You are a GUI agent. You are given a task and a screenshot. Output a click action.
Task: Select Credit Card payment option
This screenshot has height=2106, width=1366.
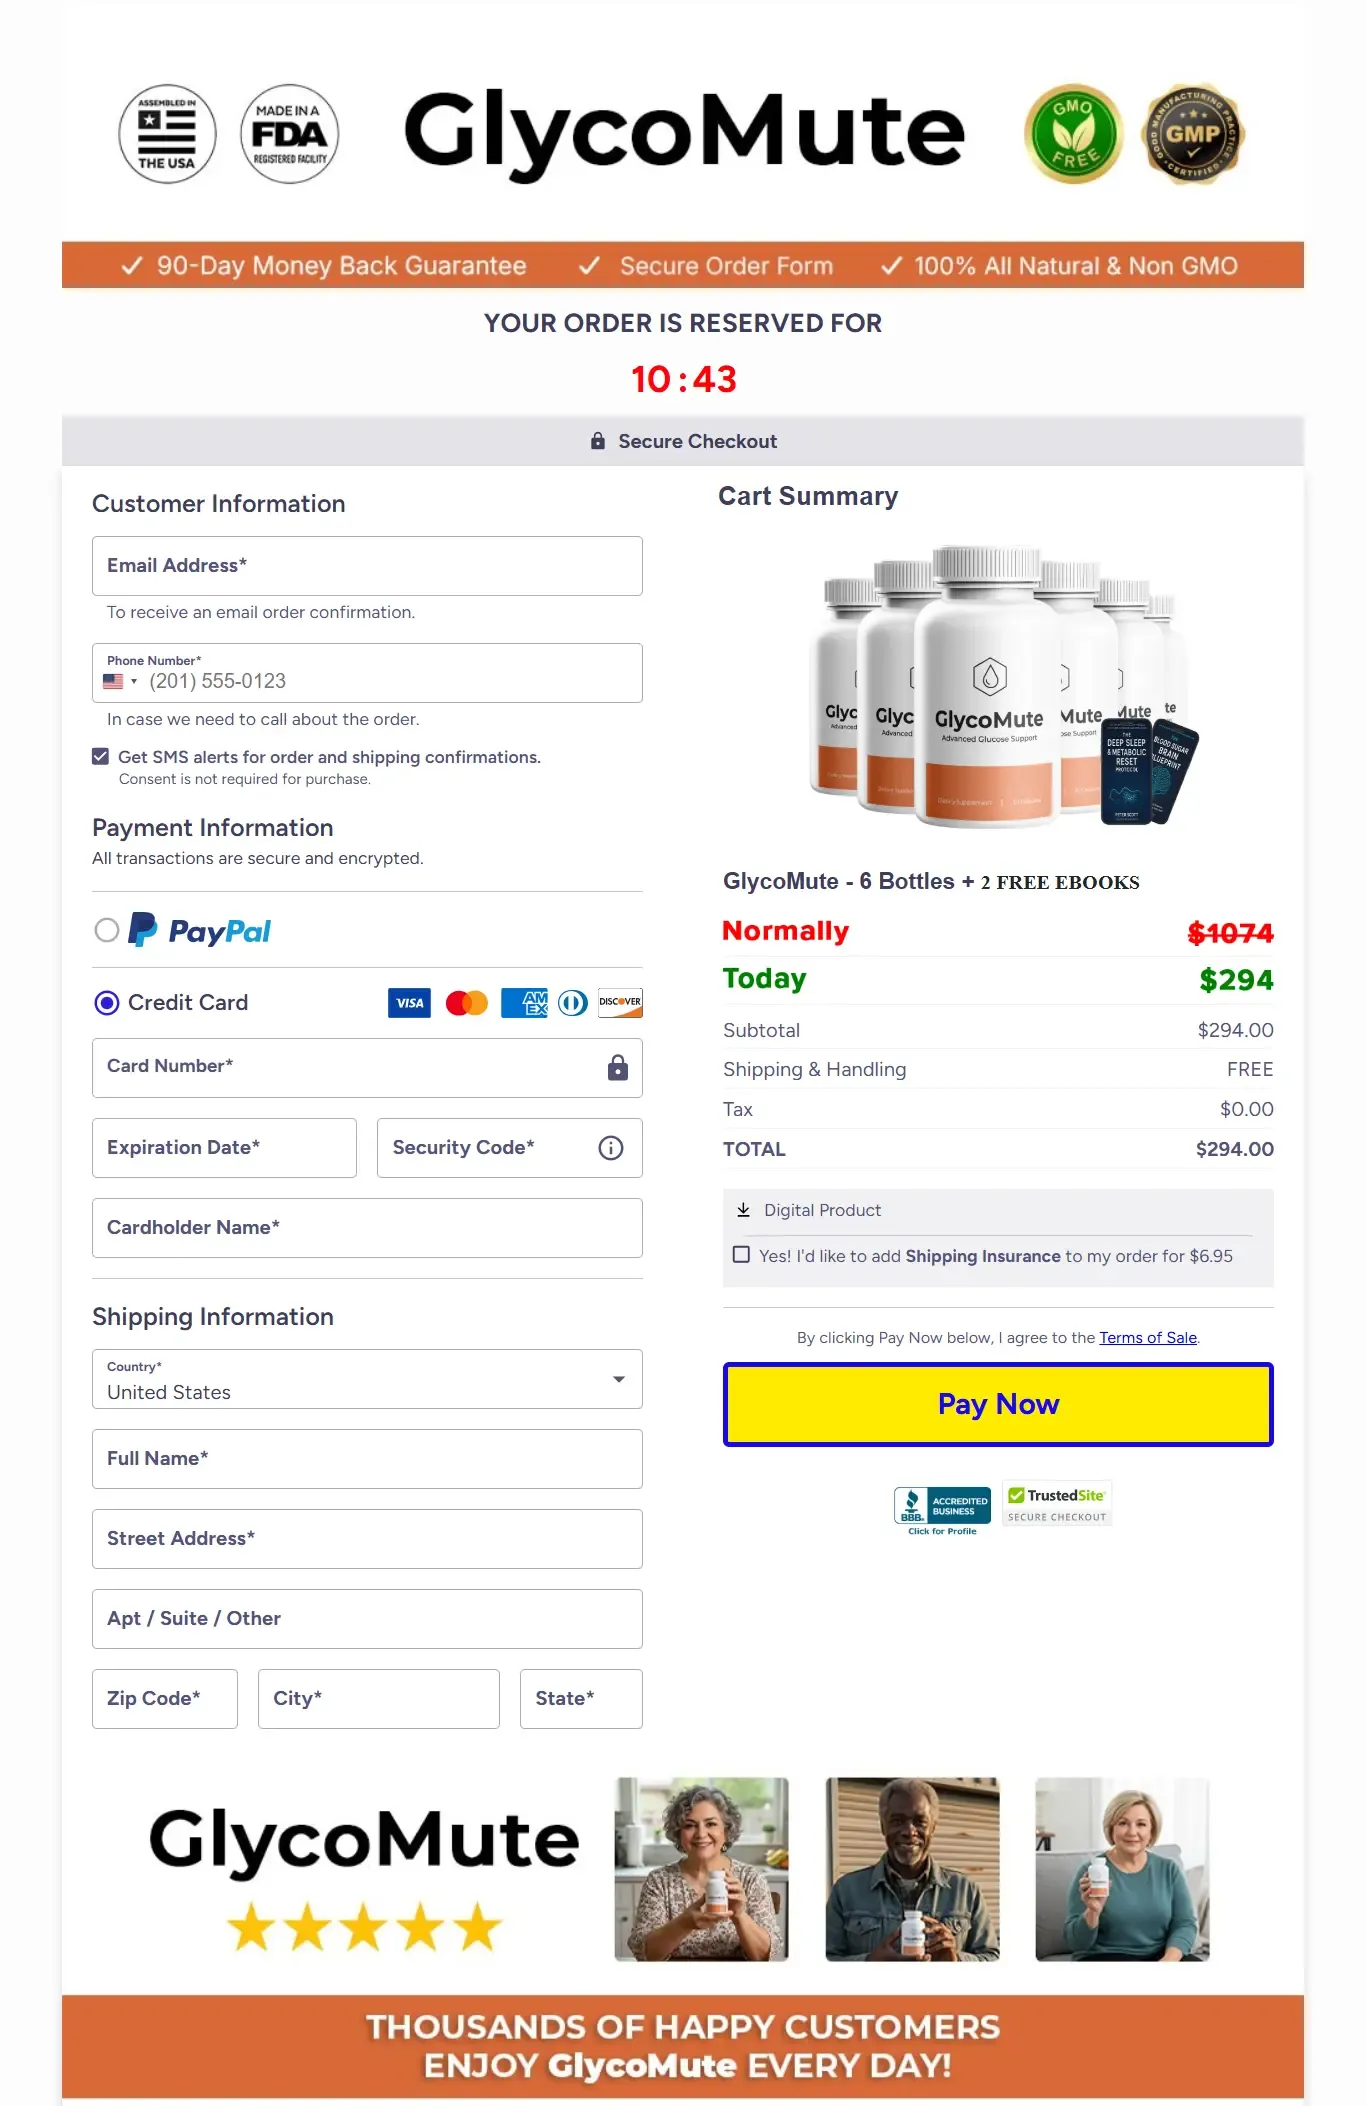tap(106, 1003)
